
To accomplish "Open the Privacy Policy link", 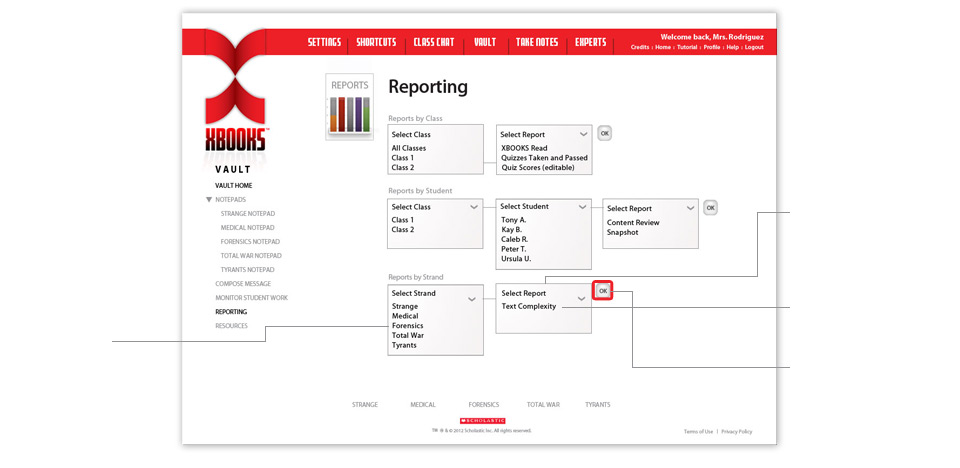I will pyautogui.click(x=736, y=431).
